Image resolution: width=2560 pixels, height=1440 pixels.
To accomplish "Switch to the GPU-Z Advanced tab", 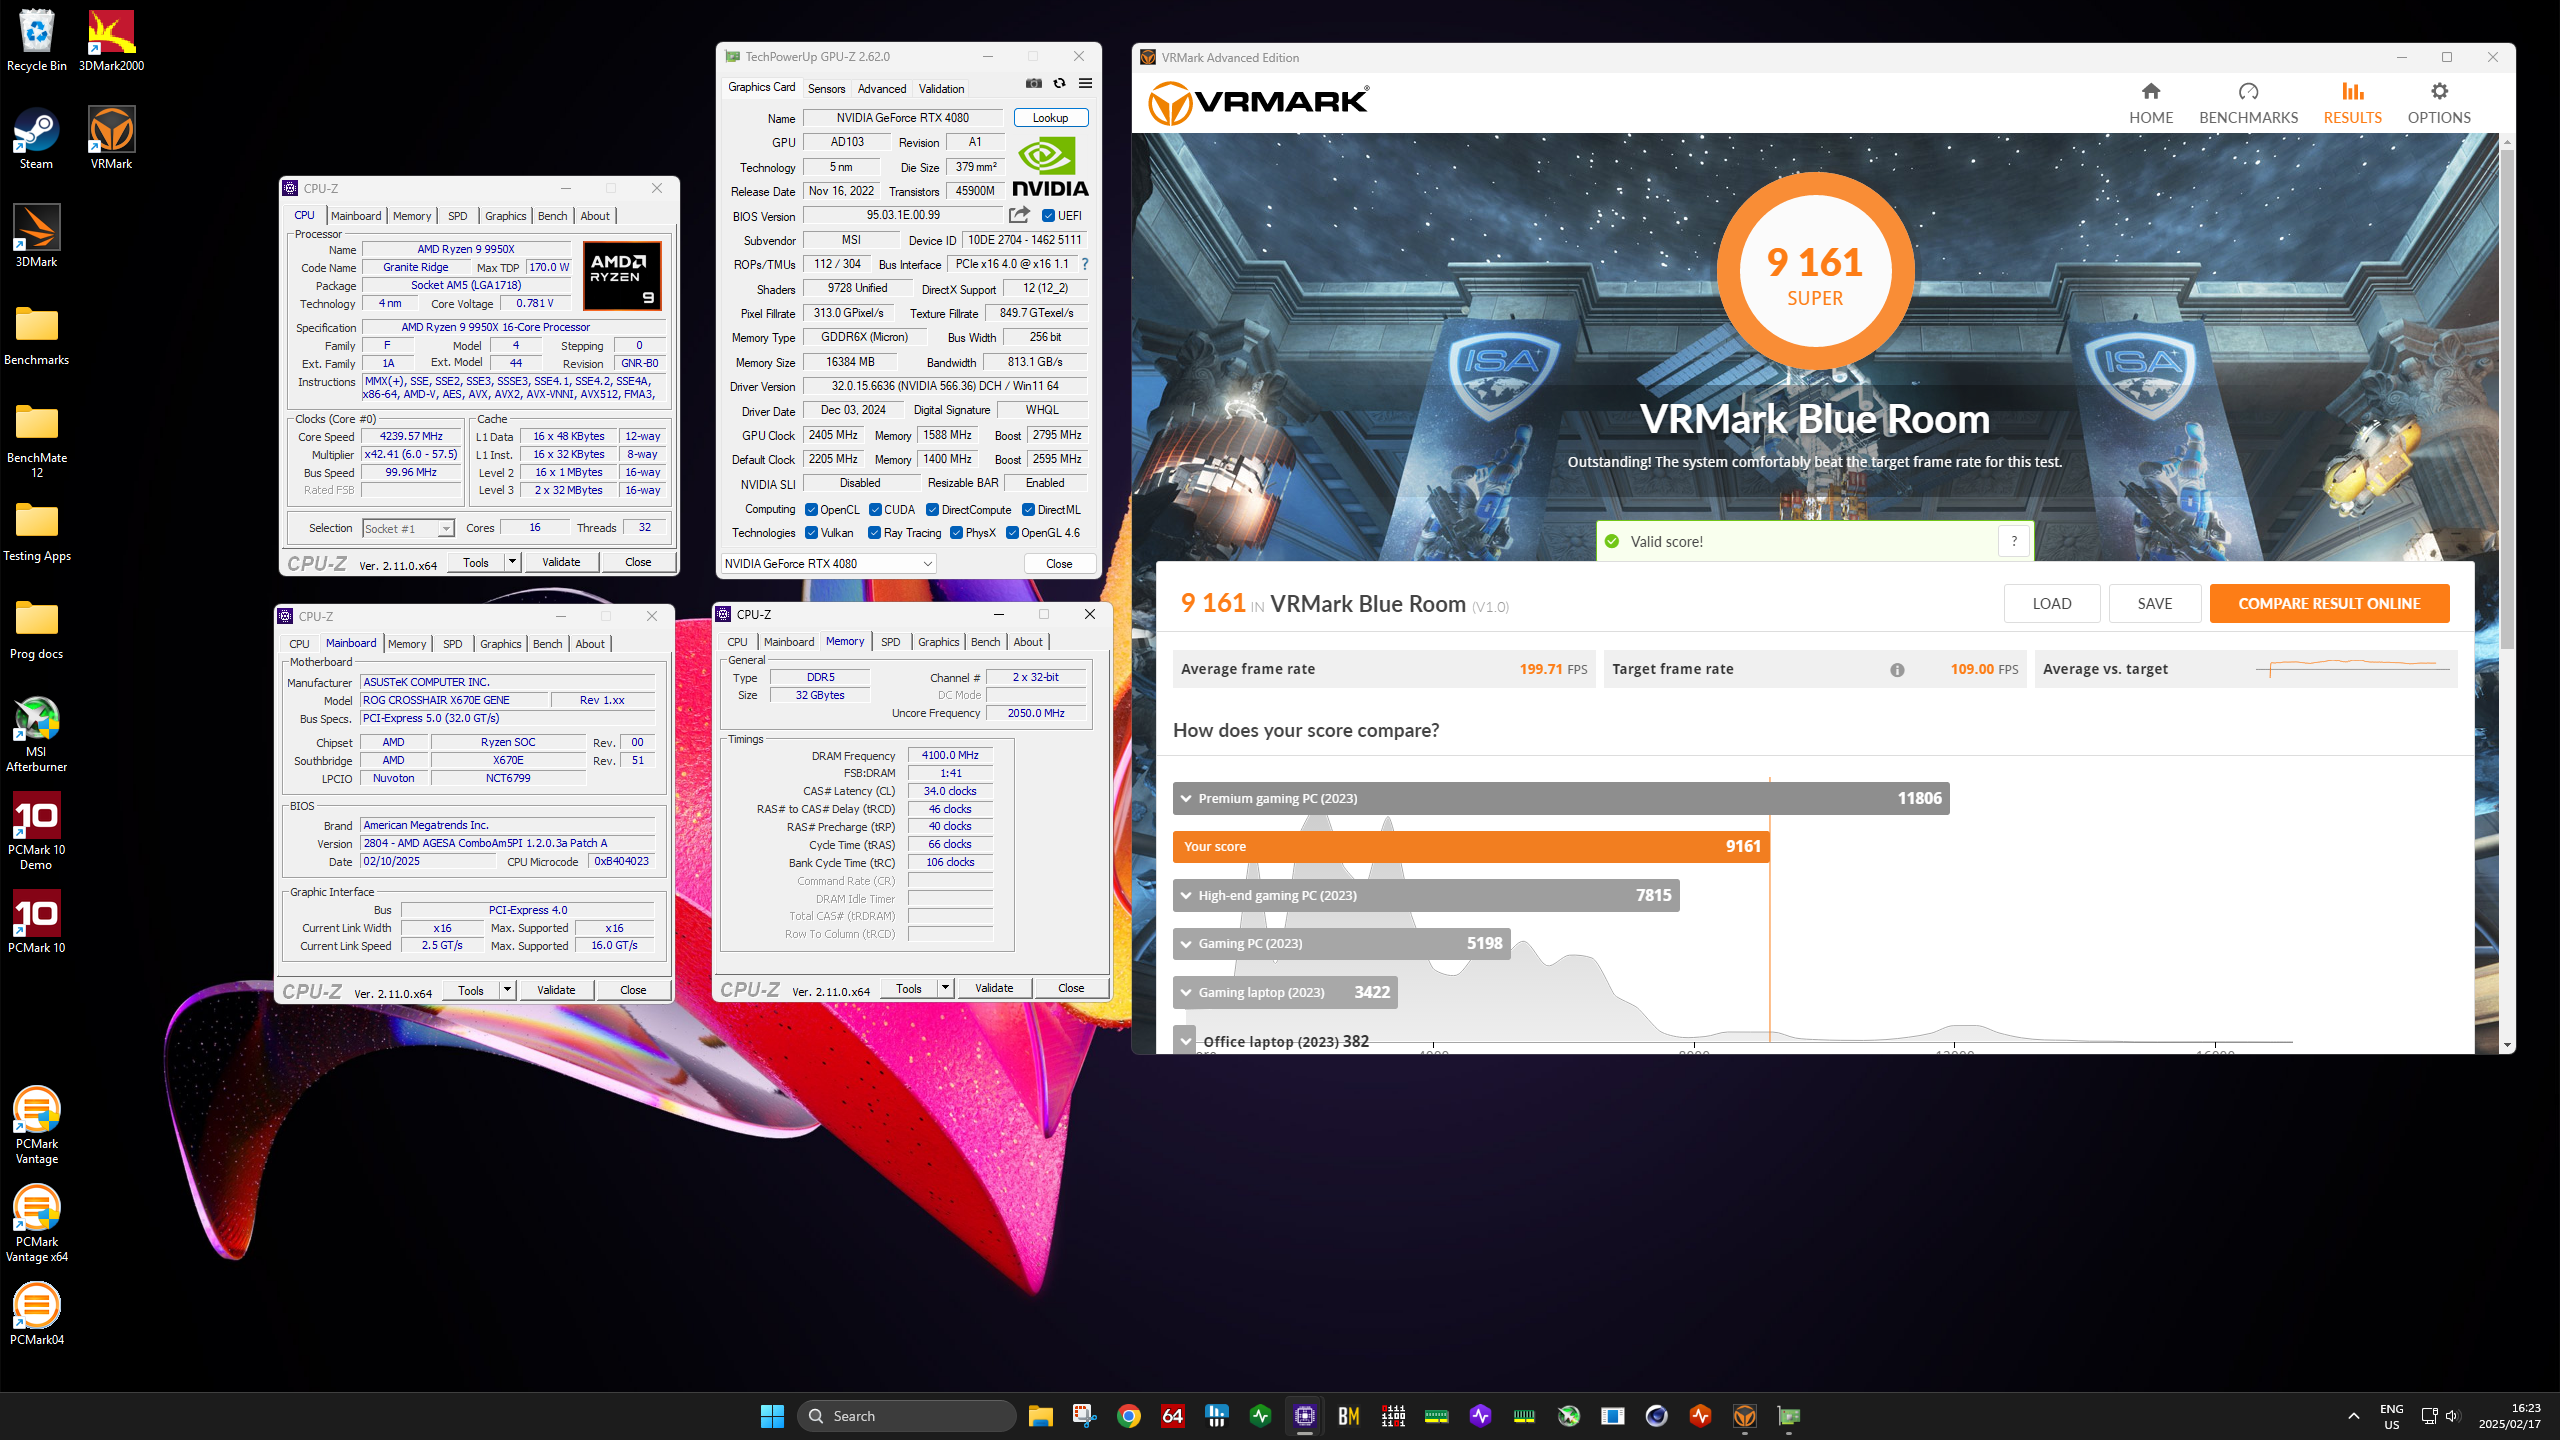I will tap(882, 88).
